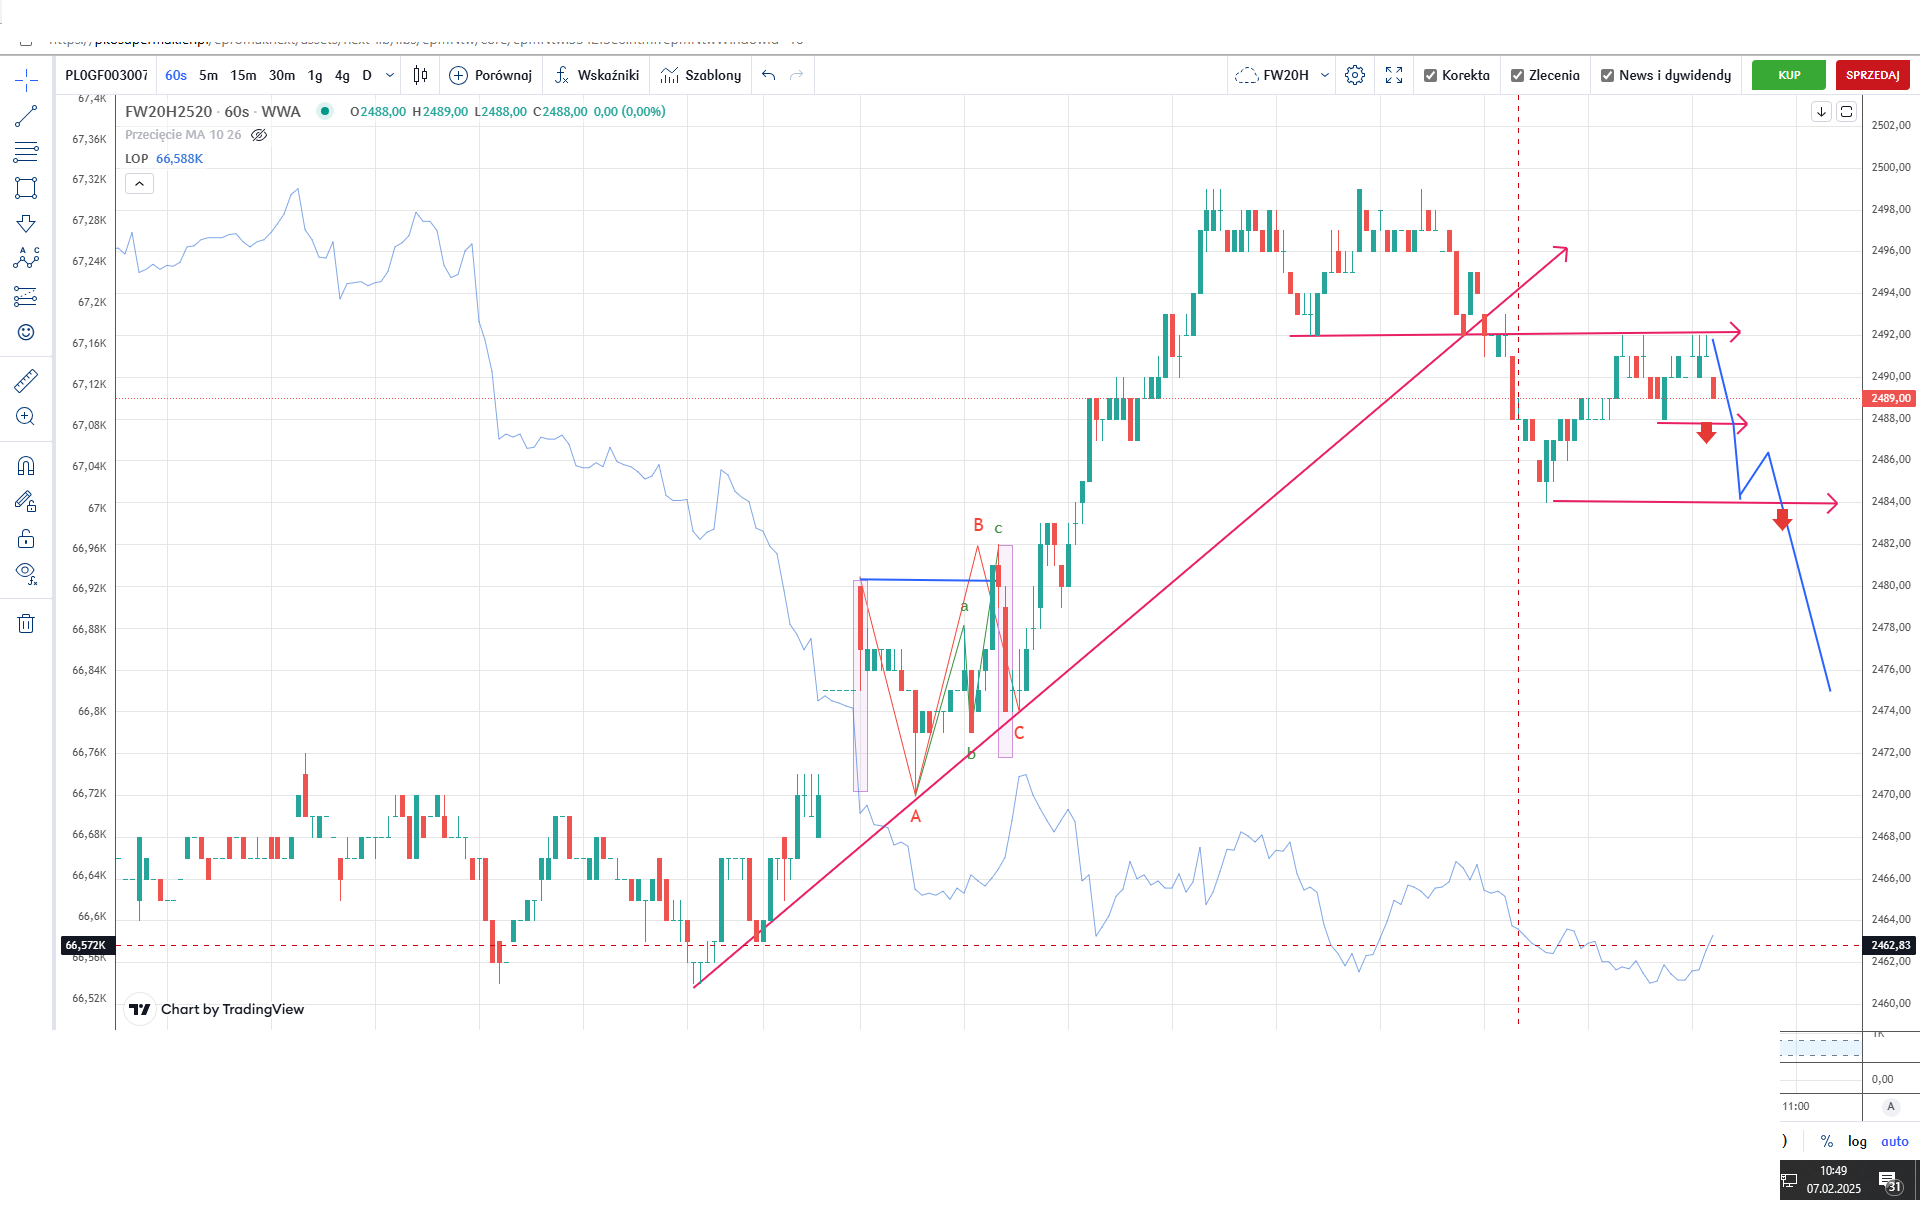This screenshot has width=1924, height=1218.
Task: Select the 30m timeframe
Action: click(x=282, y=75)
